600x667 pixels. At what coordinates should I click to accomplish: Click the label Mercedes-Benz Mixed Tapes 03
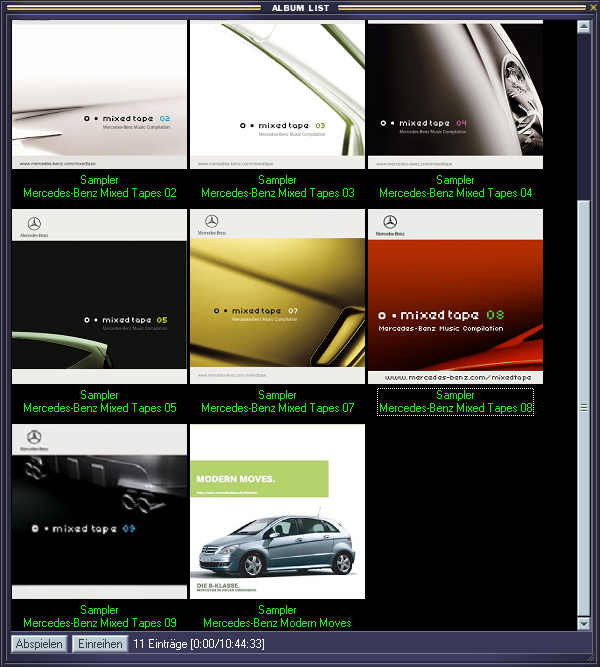tap(278, 193)
